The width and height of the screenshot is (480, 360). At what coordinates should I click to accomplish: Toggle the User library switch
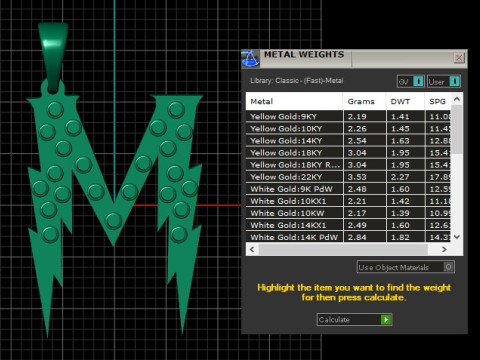pos(444,81)
